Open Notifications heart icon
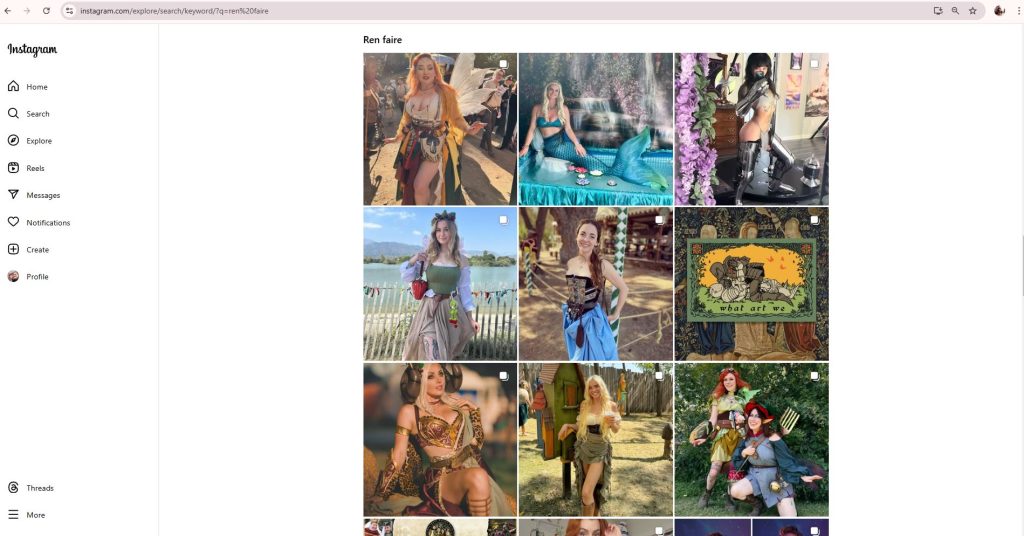 [14, 222]
